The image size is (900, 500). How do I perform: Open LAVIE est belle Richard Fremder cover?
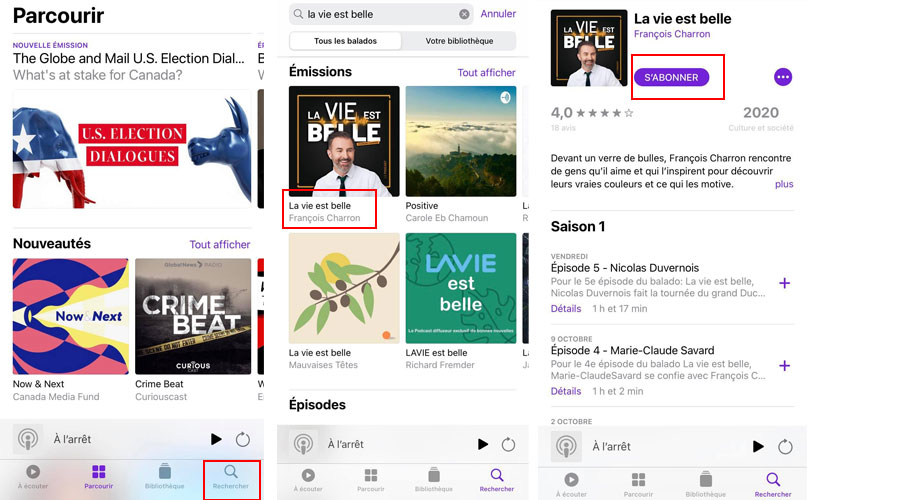tap(461, 288)
